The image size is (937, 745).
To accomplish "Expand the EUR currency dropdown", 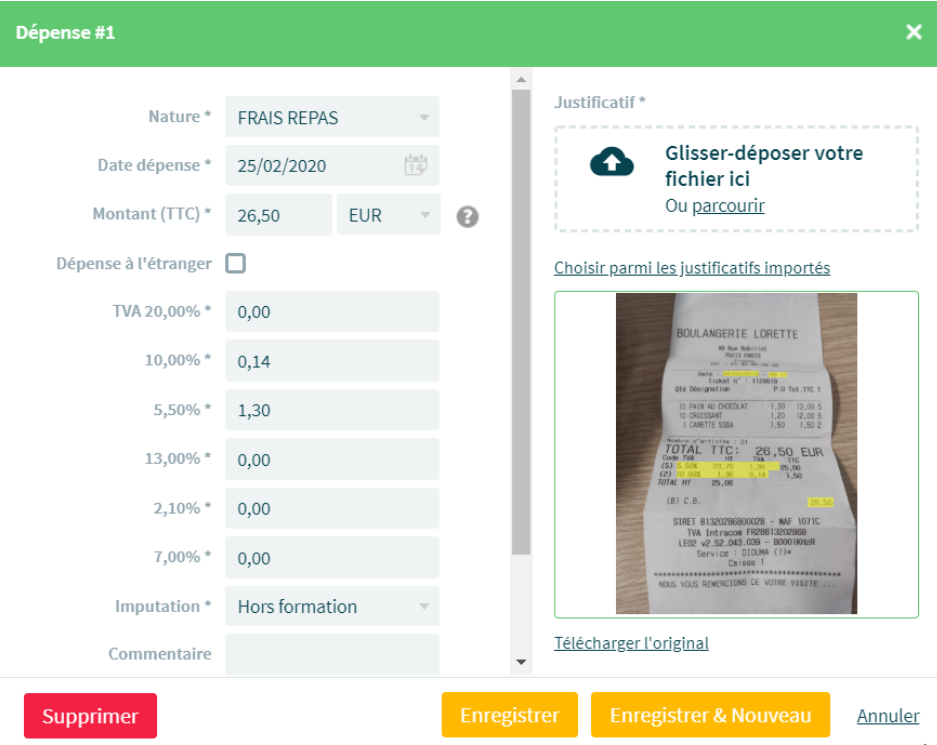I will pos(388,215).
